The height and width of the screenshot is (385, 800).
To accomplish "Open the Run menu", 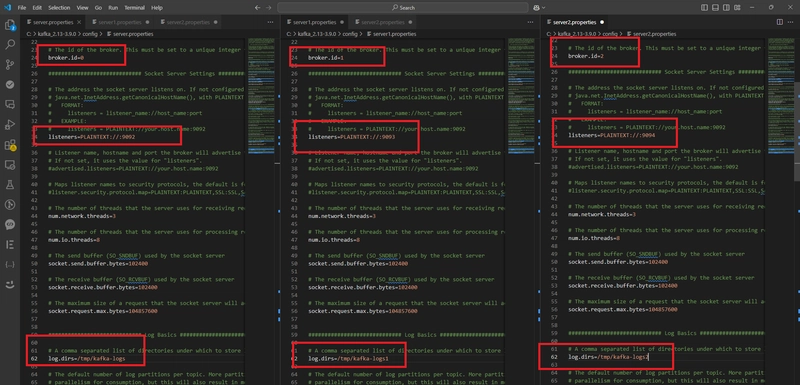I will click(113, 8).
